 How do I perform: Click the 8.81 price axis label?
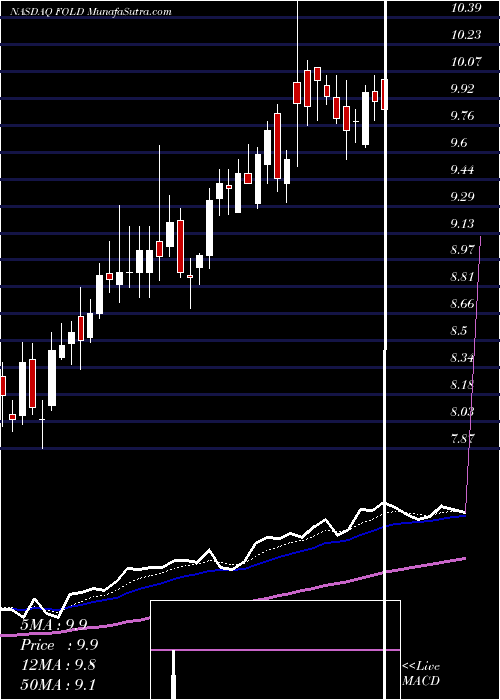464,277
